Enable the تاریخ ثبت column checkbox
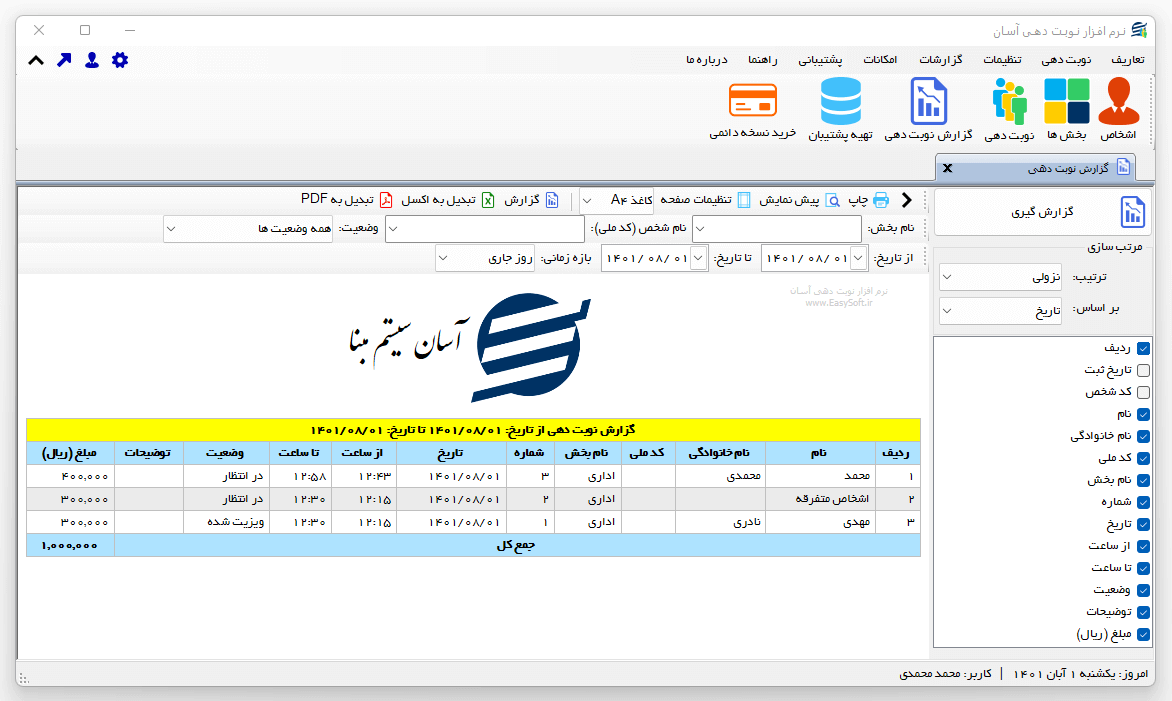 [1143, 370]
